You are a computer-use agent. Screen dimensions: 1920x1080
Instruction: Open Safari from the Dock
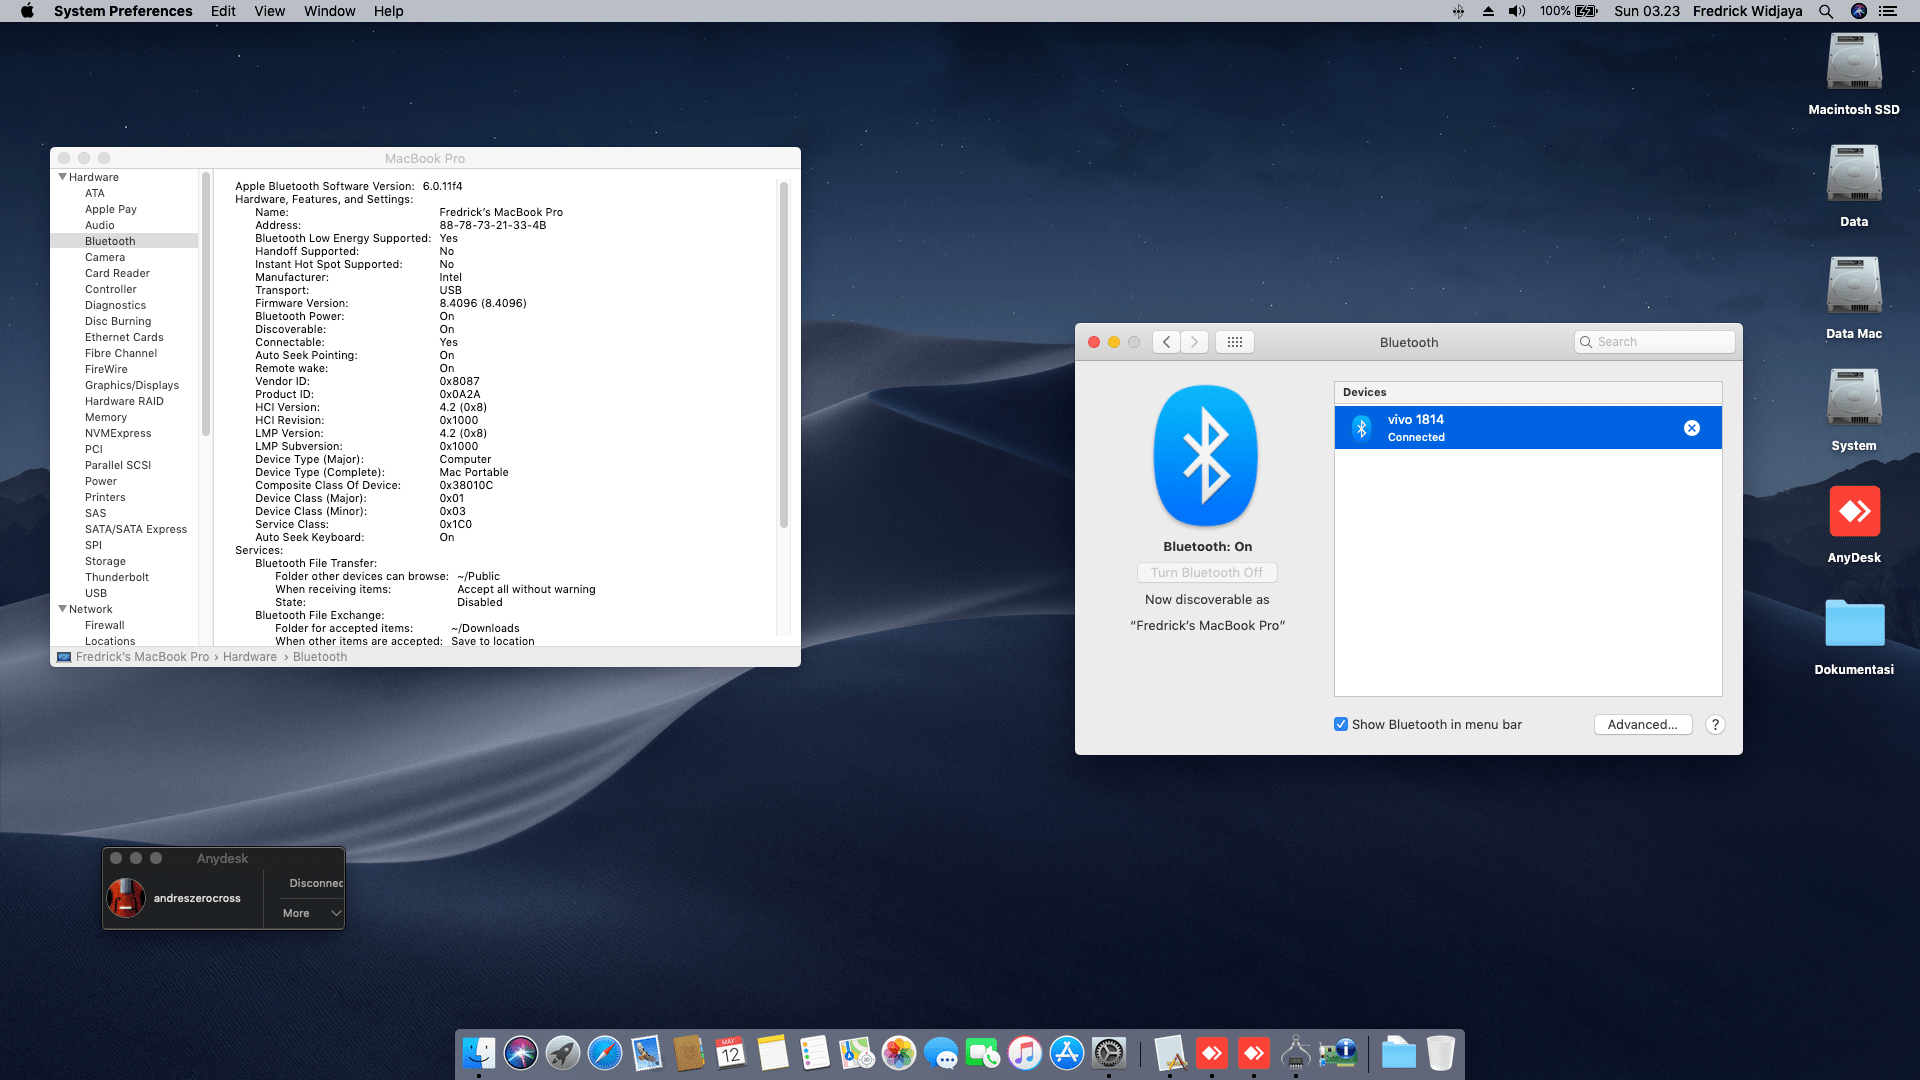click(x=604, y=1052)
